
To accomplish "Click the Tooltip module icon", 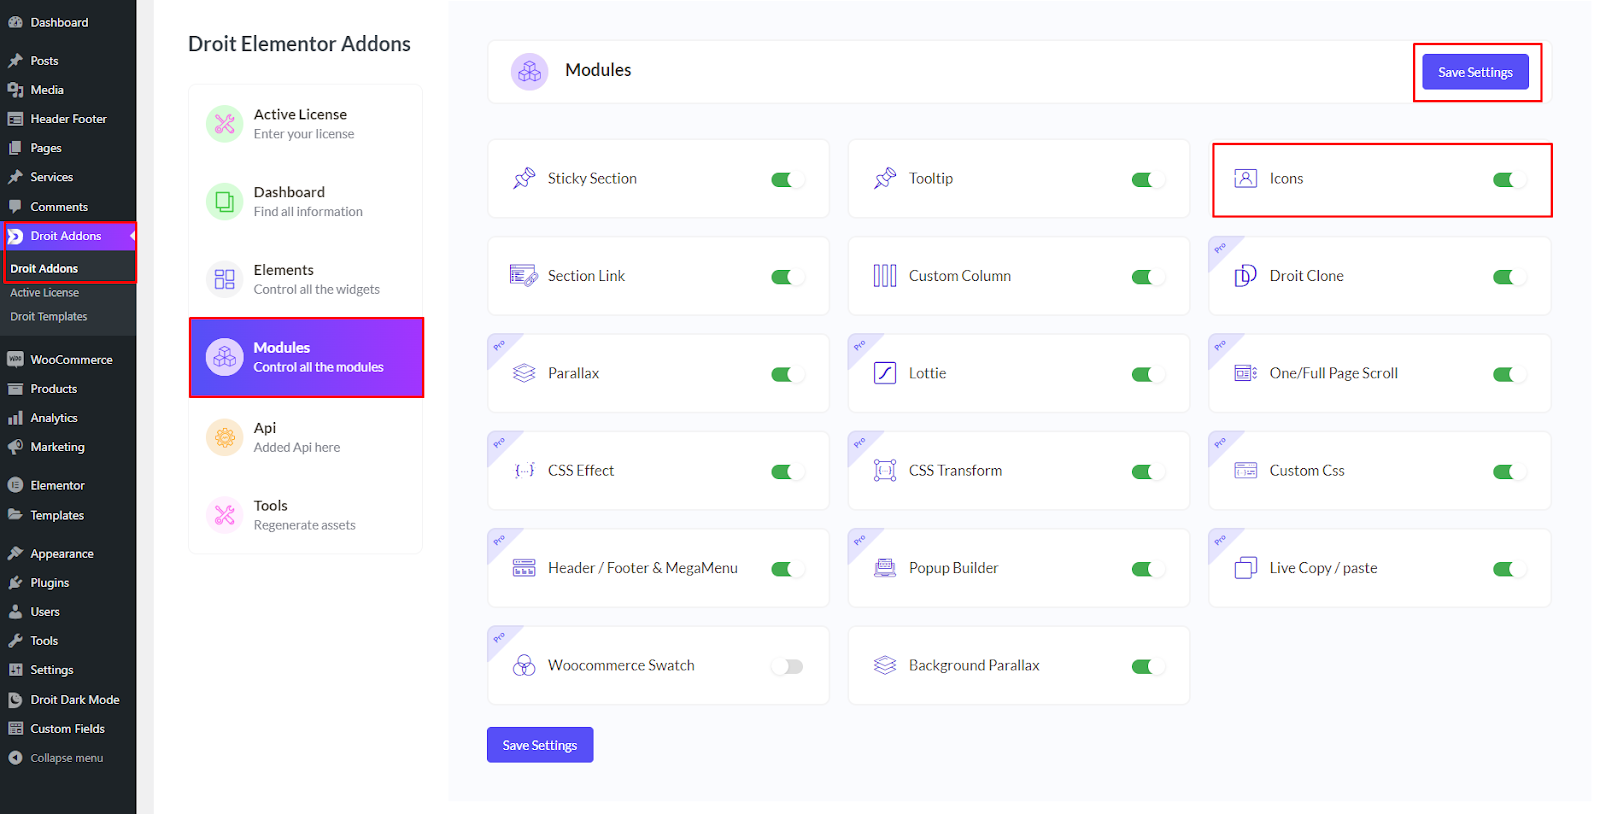I will tap(885, 178).
